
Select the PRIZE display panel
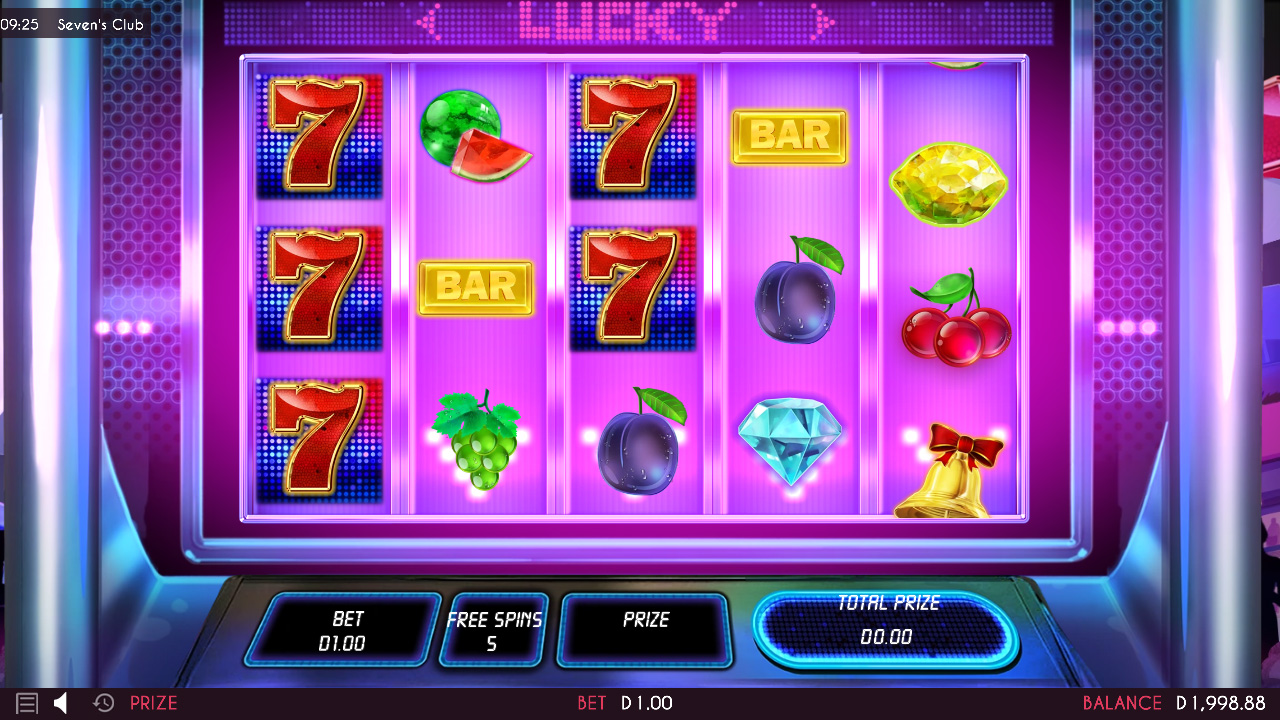click(x=645, y=630)
